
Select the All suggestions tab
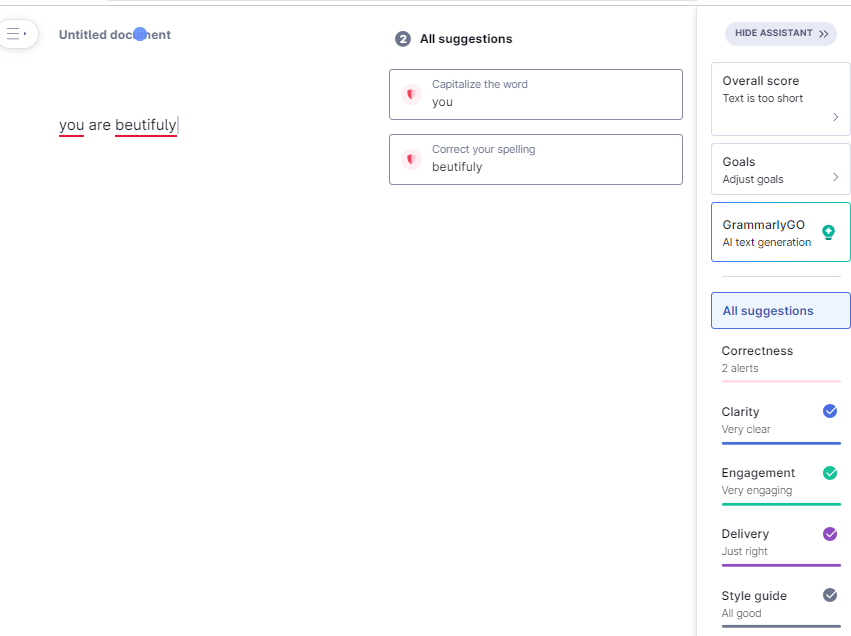780,311
